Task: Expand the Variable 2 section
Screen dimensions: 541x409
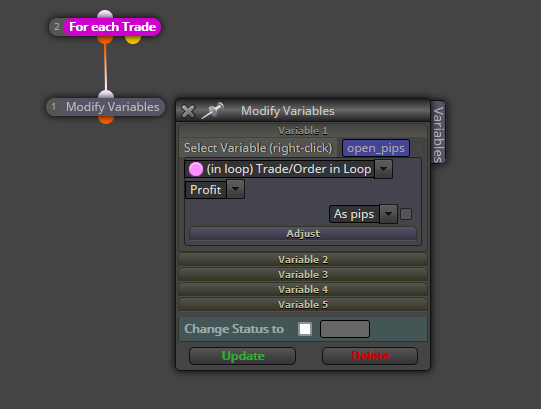Action: tap(303, 260)
